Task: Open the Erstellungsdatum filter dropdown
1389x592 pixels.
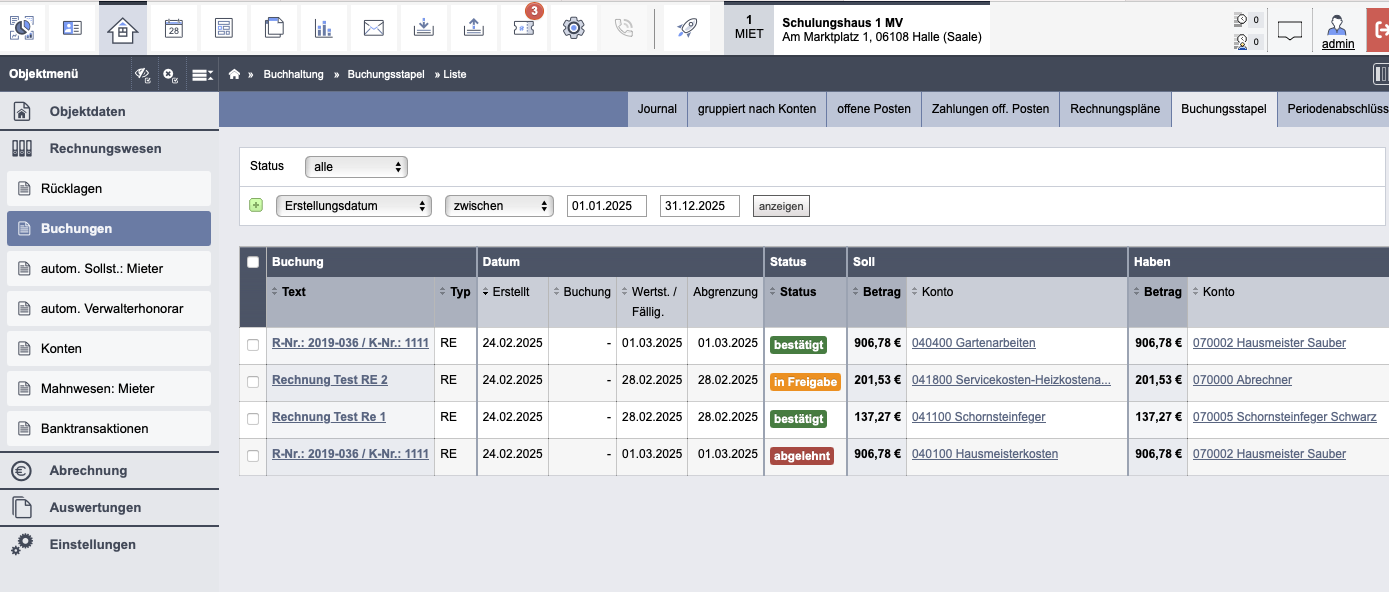Action: [353, 206]
